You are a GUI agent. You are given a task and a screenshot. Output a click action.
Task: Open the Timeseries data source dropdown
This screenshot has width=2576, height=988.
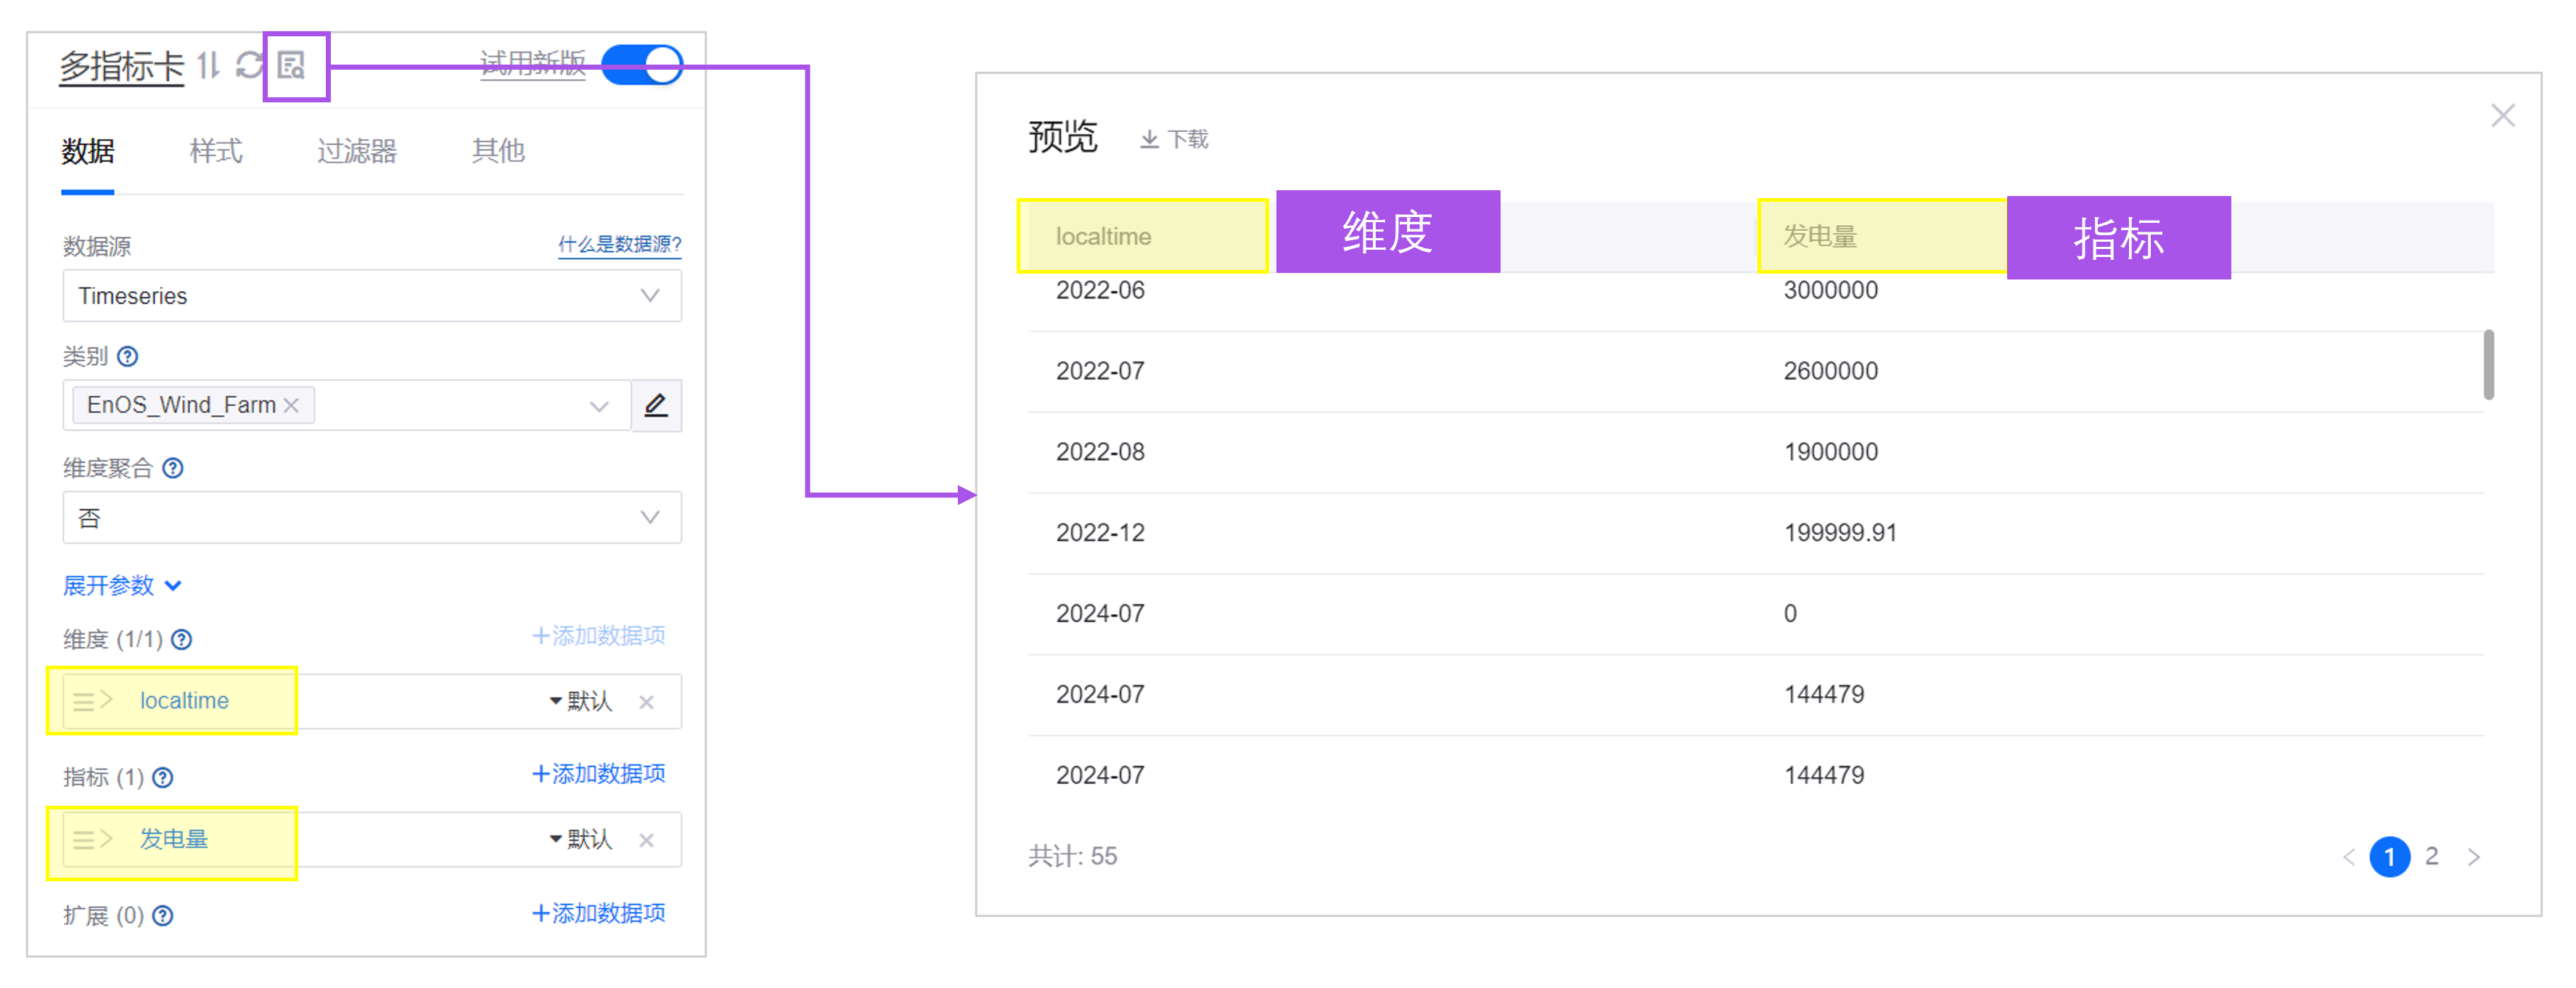click(x=372, y=296)
